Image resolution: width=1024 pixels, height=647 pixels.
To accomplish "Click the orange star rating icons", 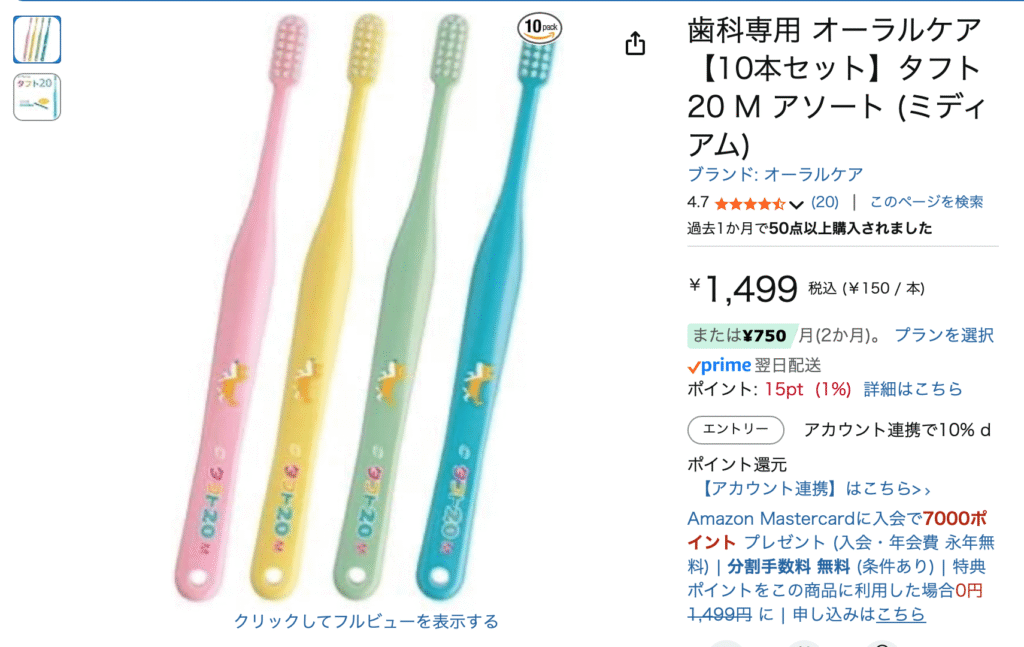I will point(750,204).
